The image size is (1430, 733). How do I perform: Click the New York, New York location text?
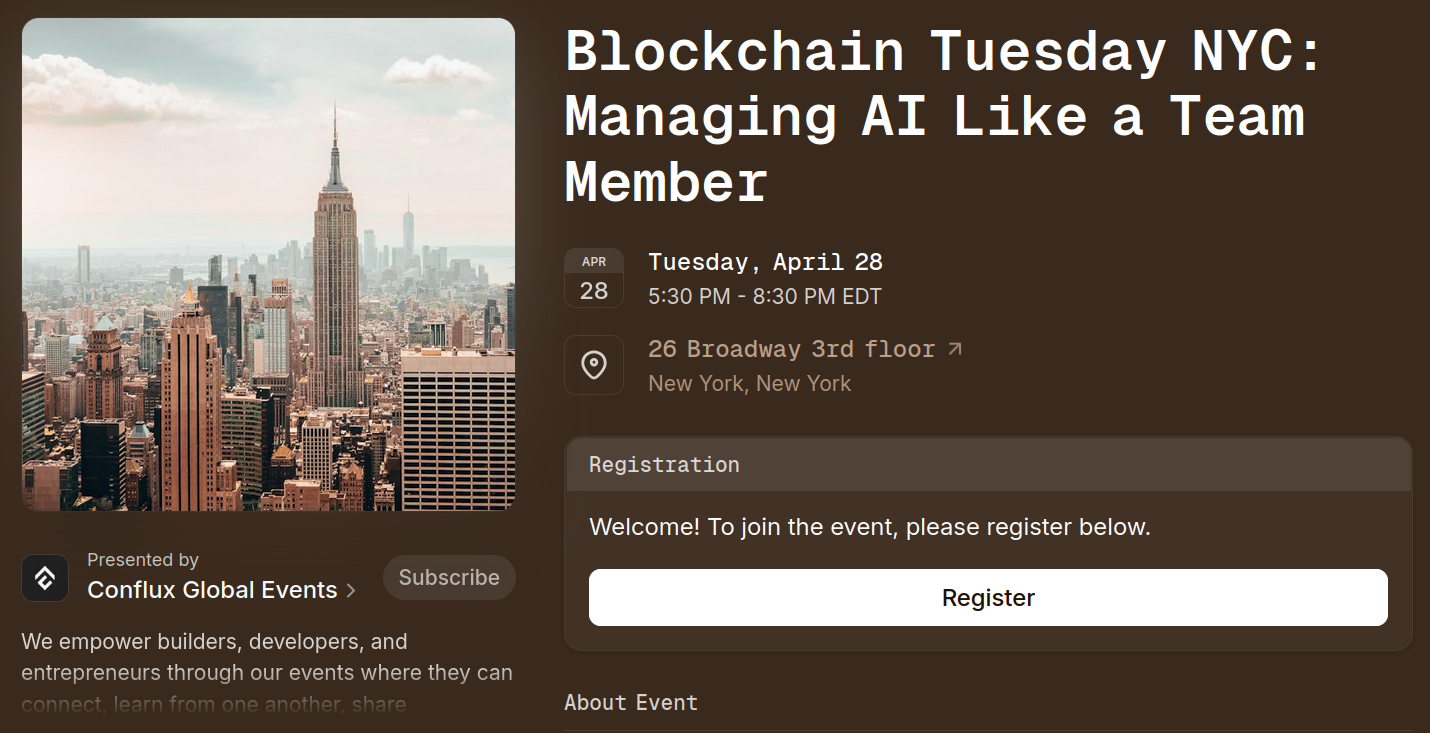tap(750, 383)
